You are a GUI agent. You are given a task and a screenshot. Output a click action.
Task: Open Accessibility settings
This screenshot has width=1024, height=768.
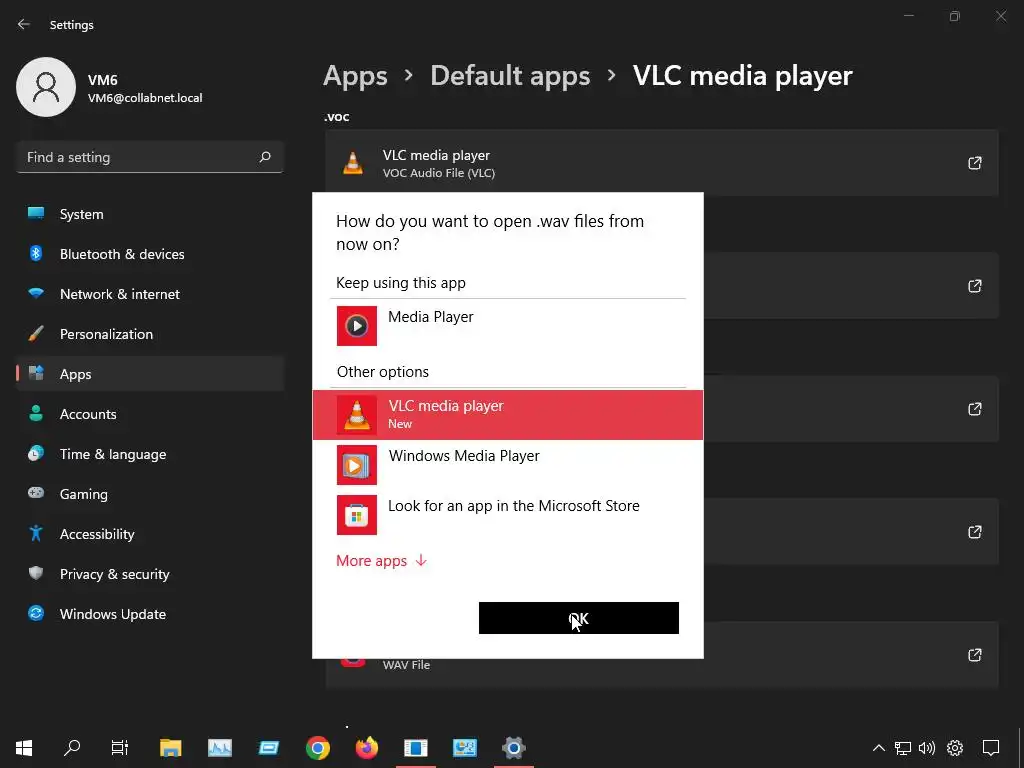[x=150, y=534]
